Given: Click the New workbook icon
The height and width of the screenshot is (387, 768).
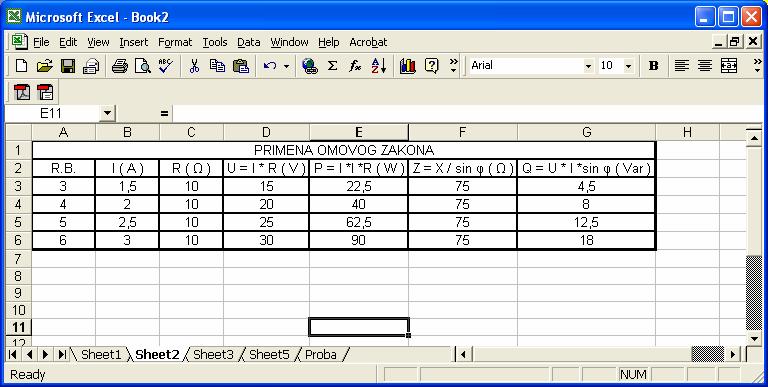Looking at the screenshot, I should pos(21,66).
